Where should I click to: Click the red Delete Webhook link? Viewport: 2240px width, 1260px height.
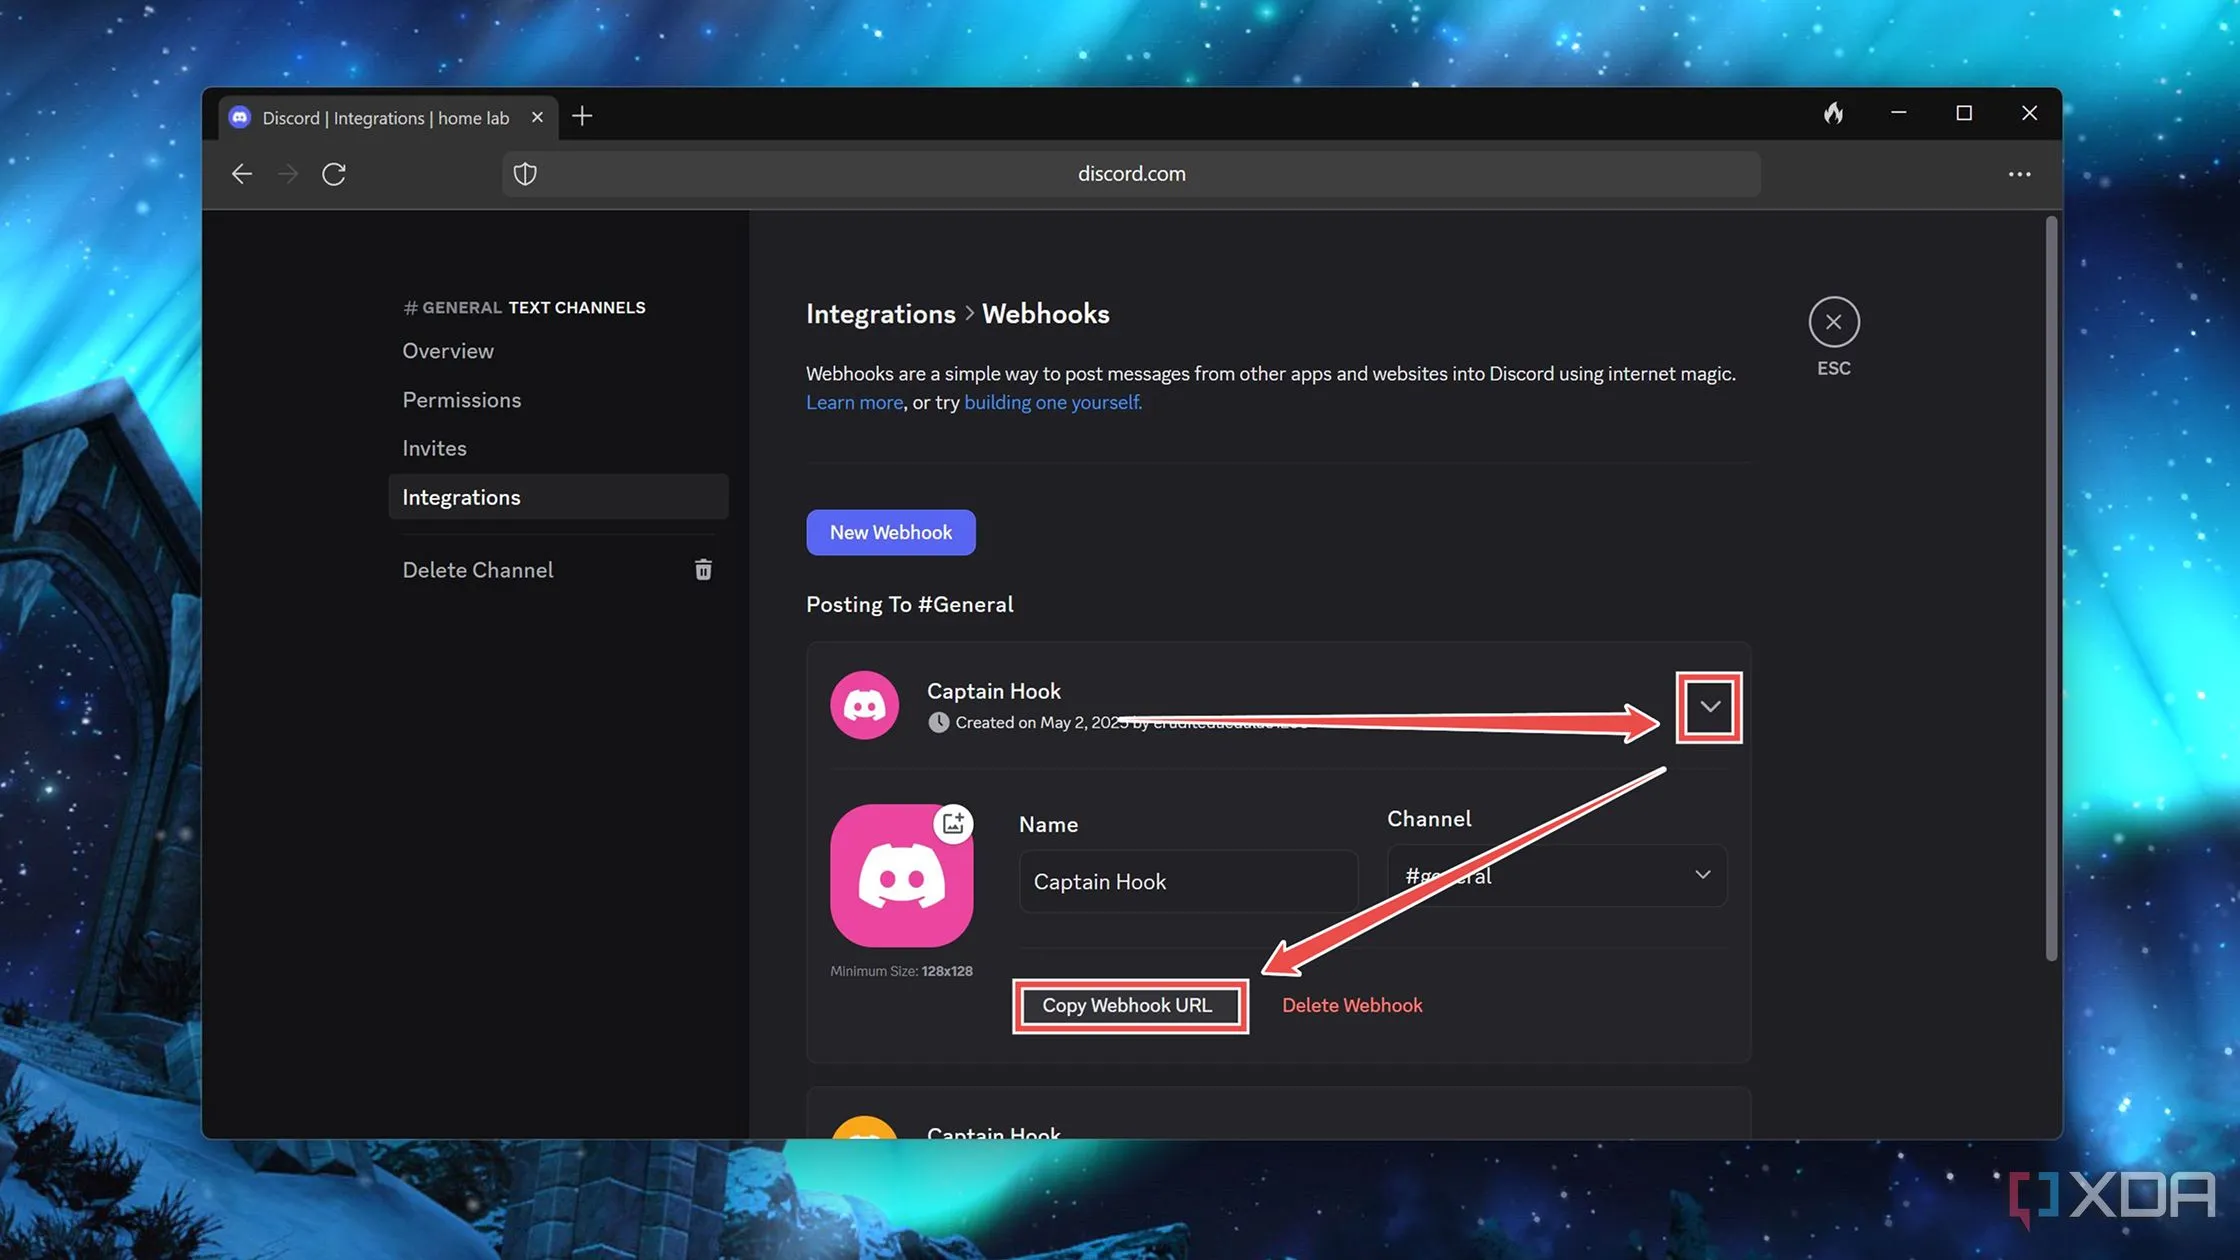[x=1351, y=1006]
